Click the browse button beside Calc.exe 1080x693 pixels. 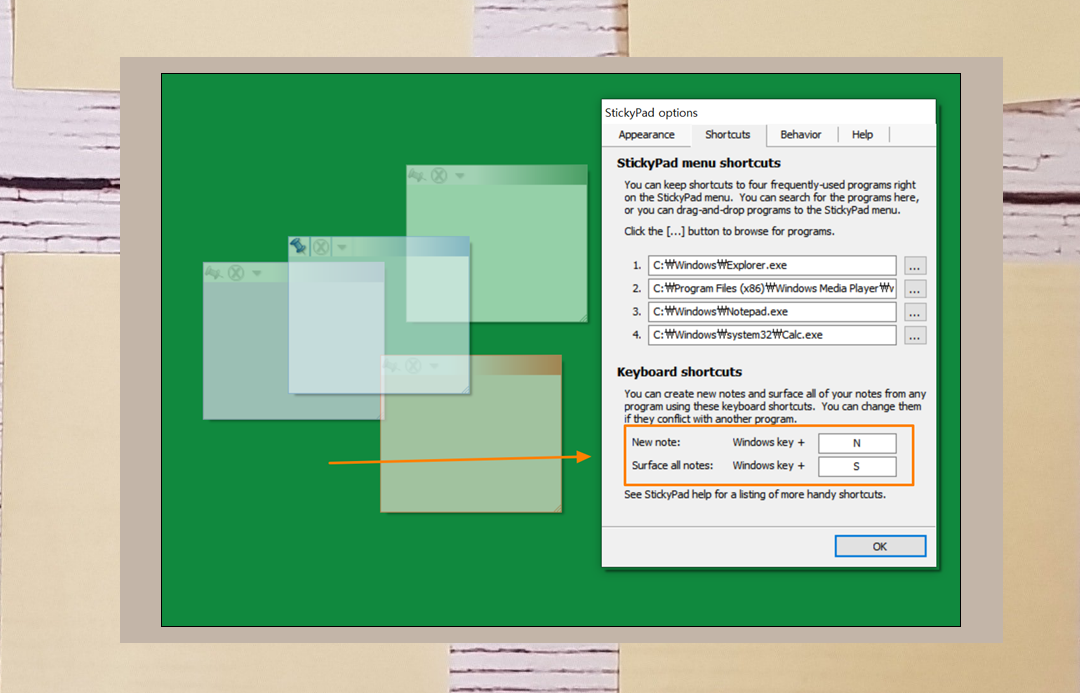pos(915,335)
